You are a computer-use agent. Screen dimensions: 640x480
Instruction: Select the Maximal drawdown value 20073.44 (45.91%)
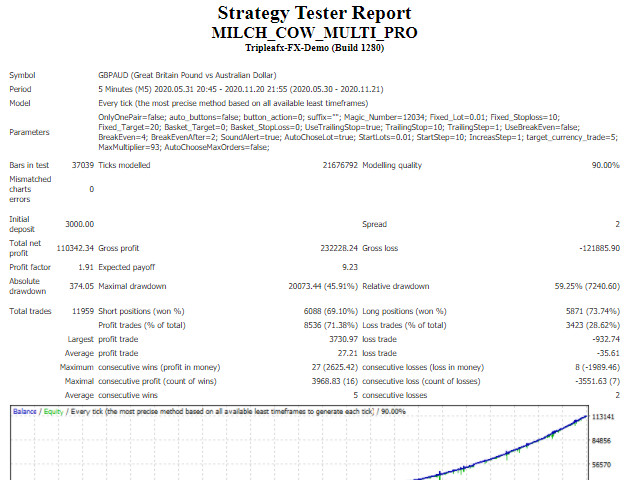(323, 286)
